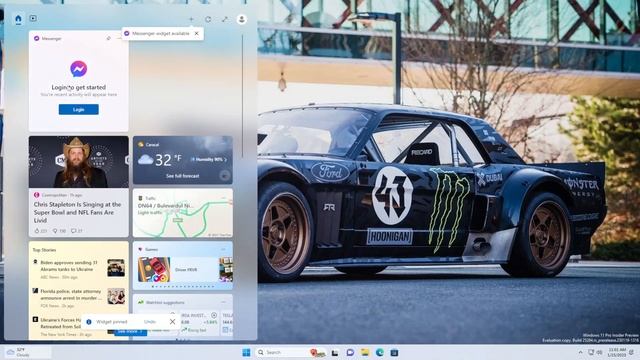Dismiss the Messenger widget available notification
Image resolution: width=640 pixels, height=360 pixels.
tap(196, 33)
